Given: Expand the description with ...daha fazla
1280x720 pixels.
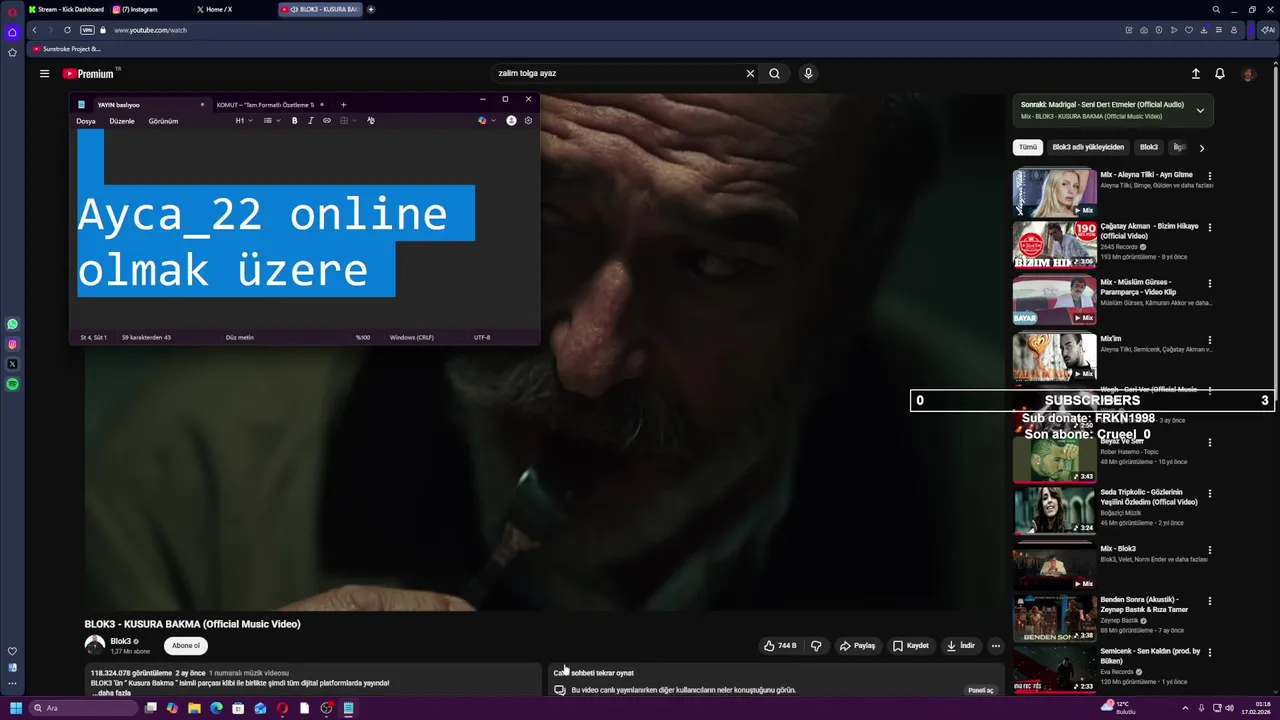Looking at the screenshot, I should click(111, 693).
